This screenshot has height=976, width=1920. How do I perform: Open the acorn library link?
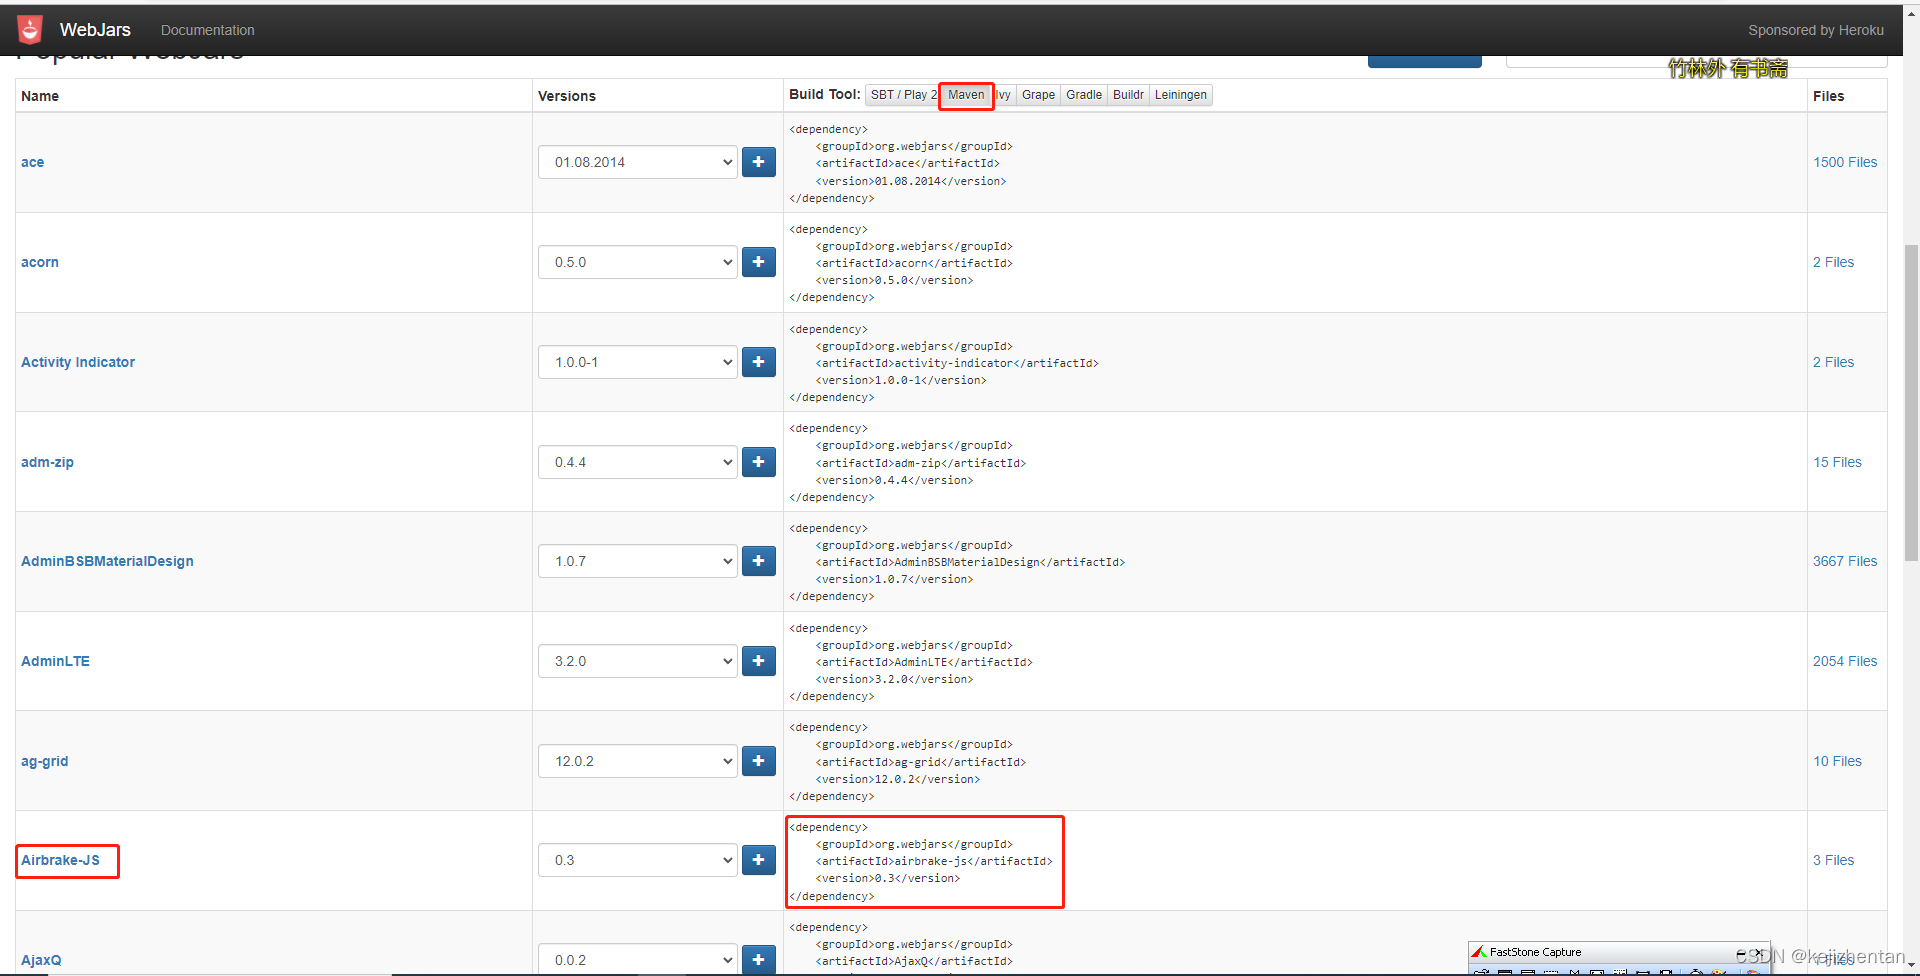40,262
